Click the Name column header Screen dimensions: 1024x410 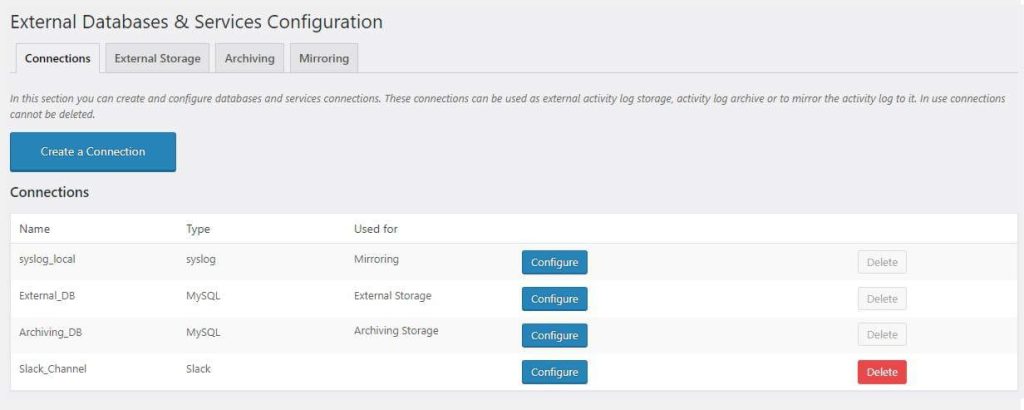[35, 229]
